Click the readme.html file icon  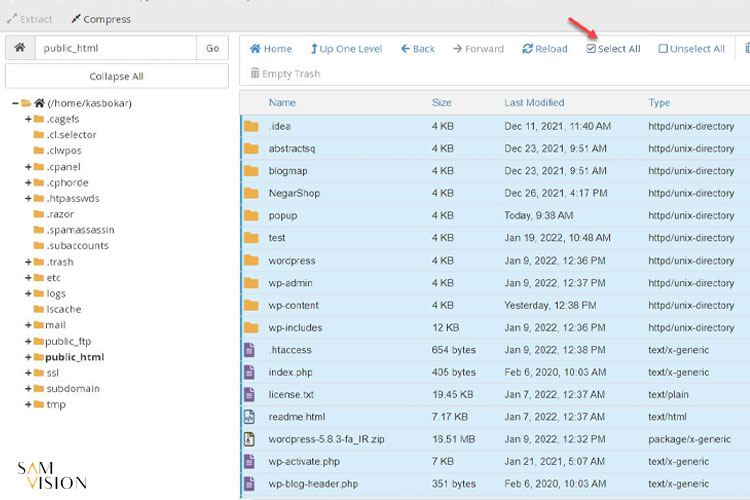coord(251,416)
